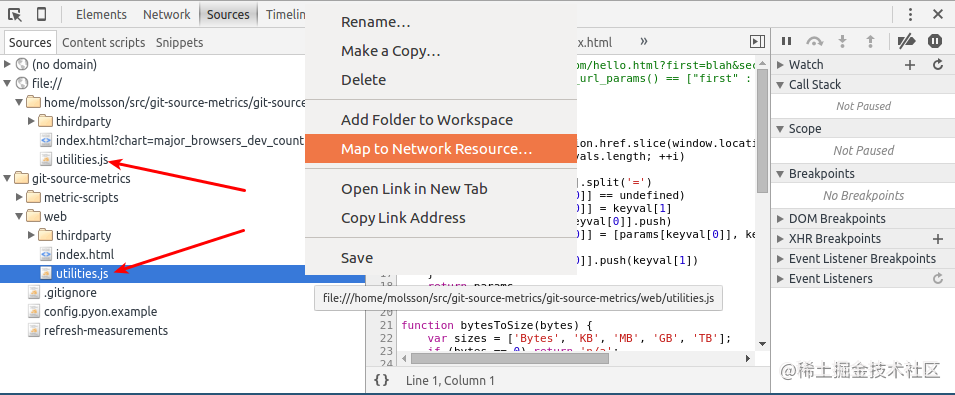
Task: Toggle device mode phone icon
Action: tap(41, 15)
